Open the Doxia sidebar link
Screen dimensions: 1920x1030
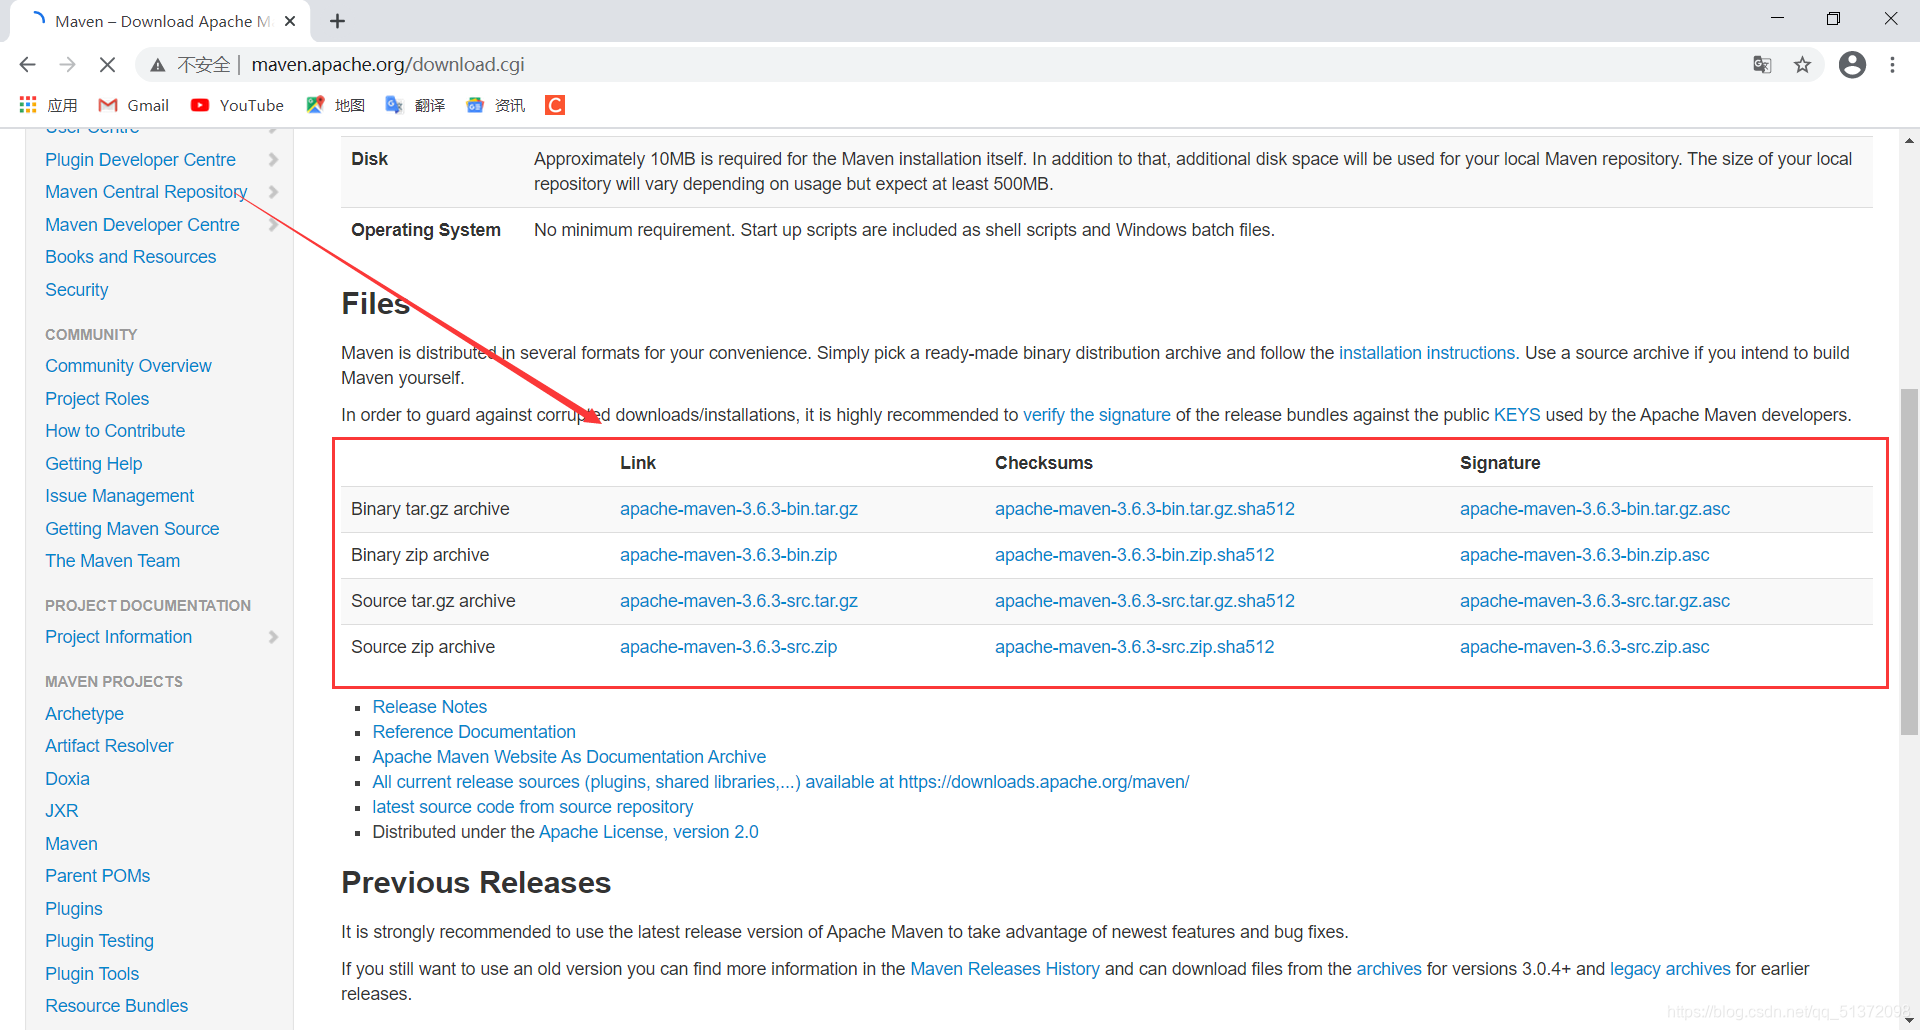tap(67, 779)
